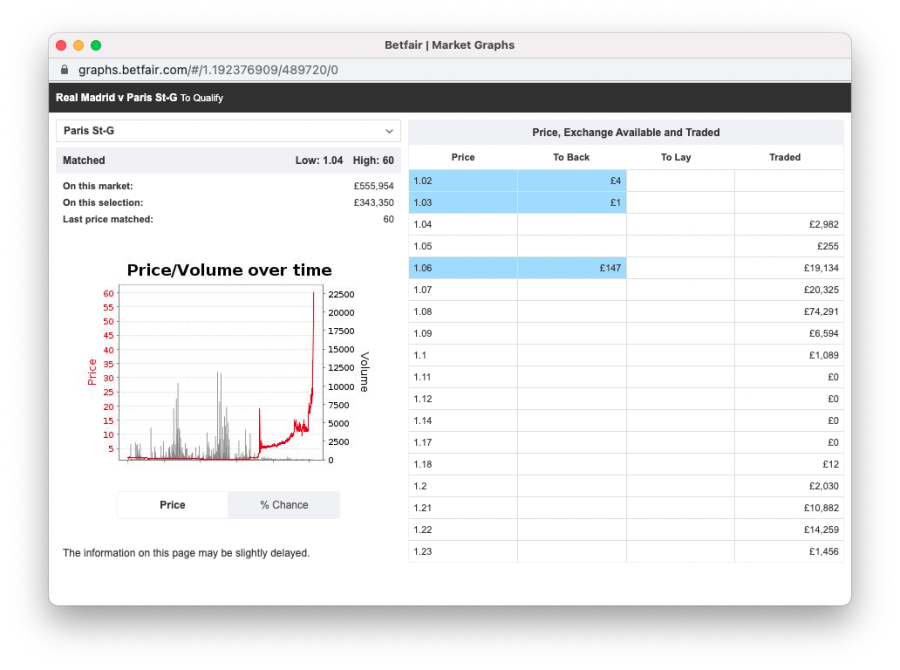Select the 1.09 price row label

(422, 334)
